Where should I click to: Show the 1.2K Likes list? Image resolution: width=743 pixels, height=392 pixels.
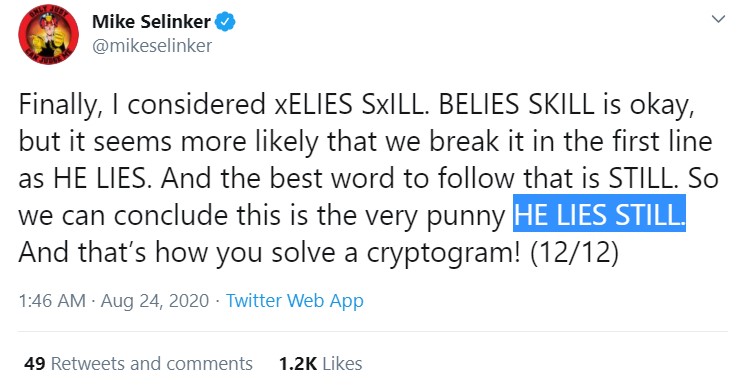coord(321,364)
